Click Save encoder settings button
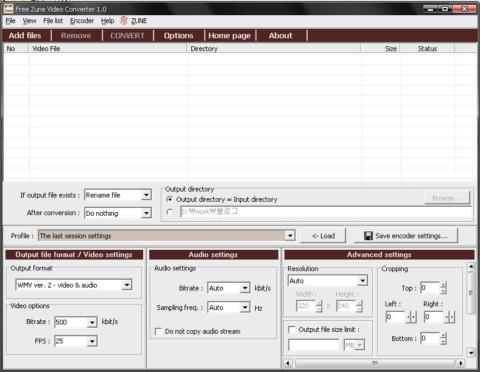The width and height of the screenshot is (480, 372). point(406,236)
